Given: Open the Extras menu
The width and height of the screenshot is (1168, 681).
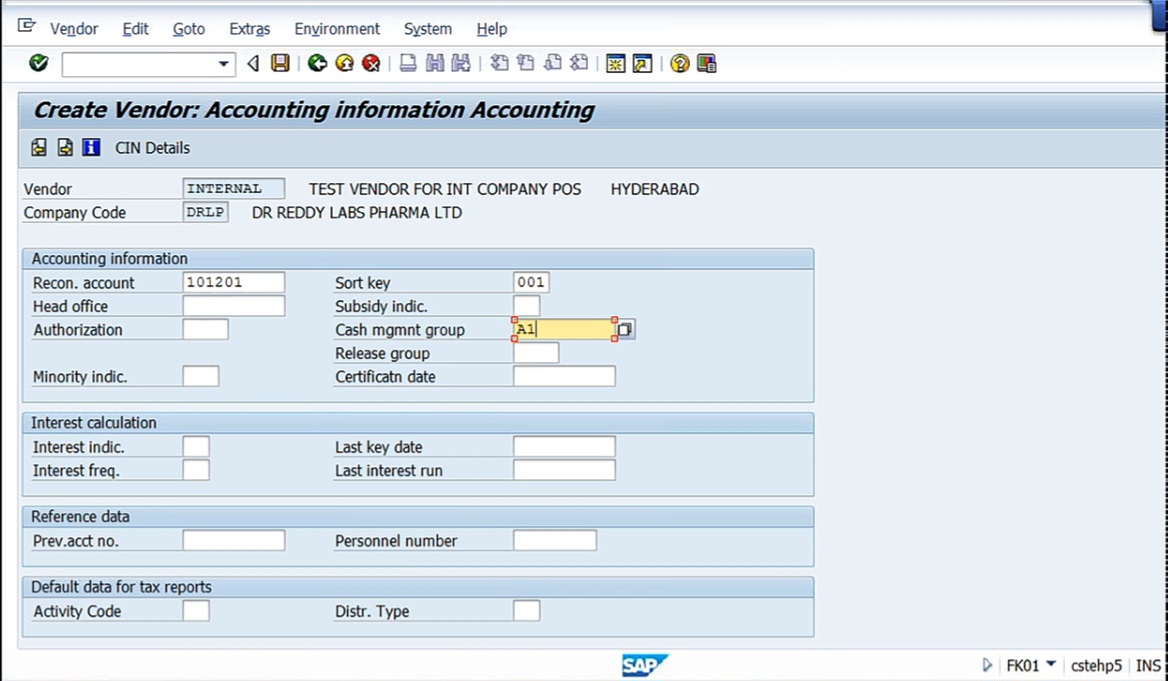Looking at the screenshot, I should point(250,28).
